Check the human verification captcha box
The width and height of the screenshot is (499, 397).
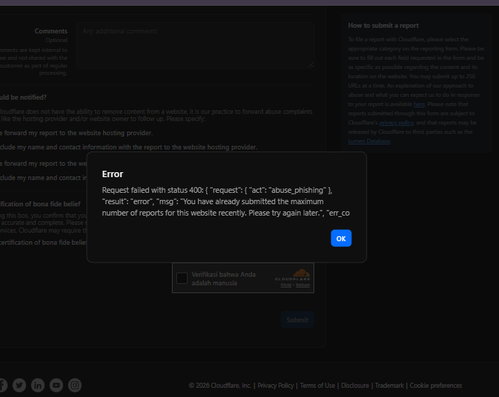pos(182,278)
